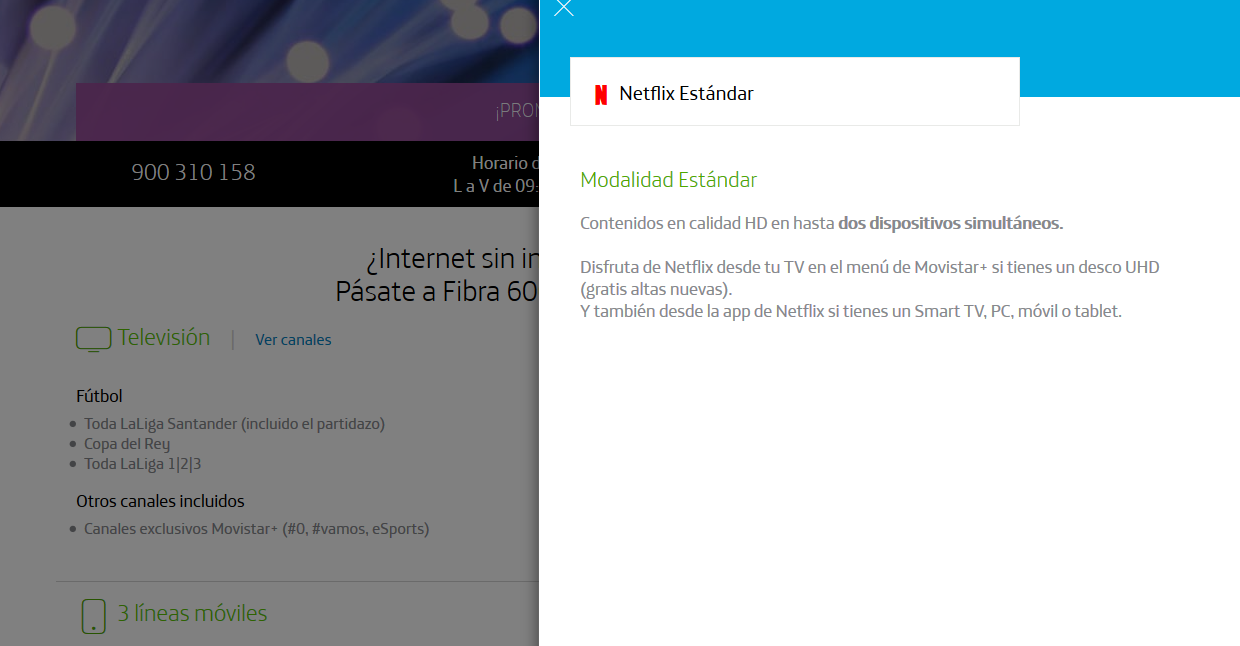The width and height of the screenshot is (1240, 646).
Task: Click the phone number 900 310 158
Action: (x=194, y=172)
